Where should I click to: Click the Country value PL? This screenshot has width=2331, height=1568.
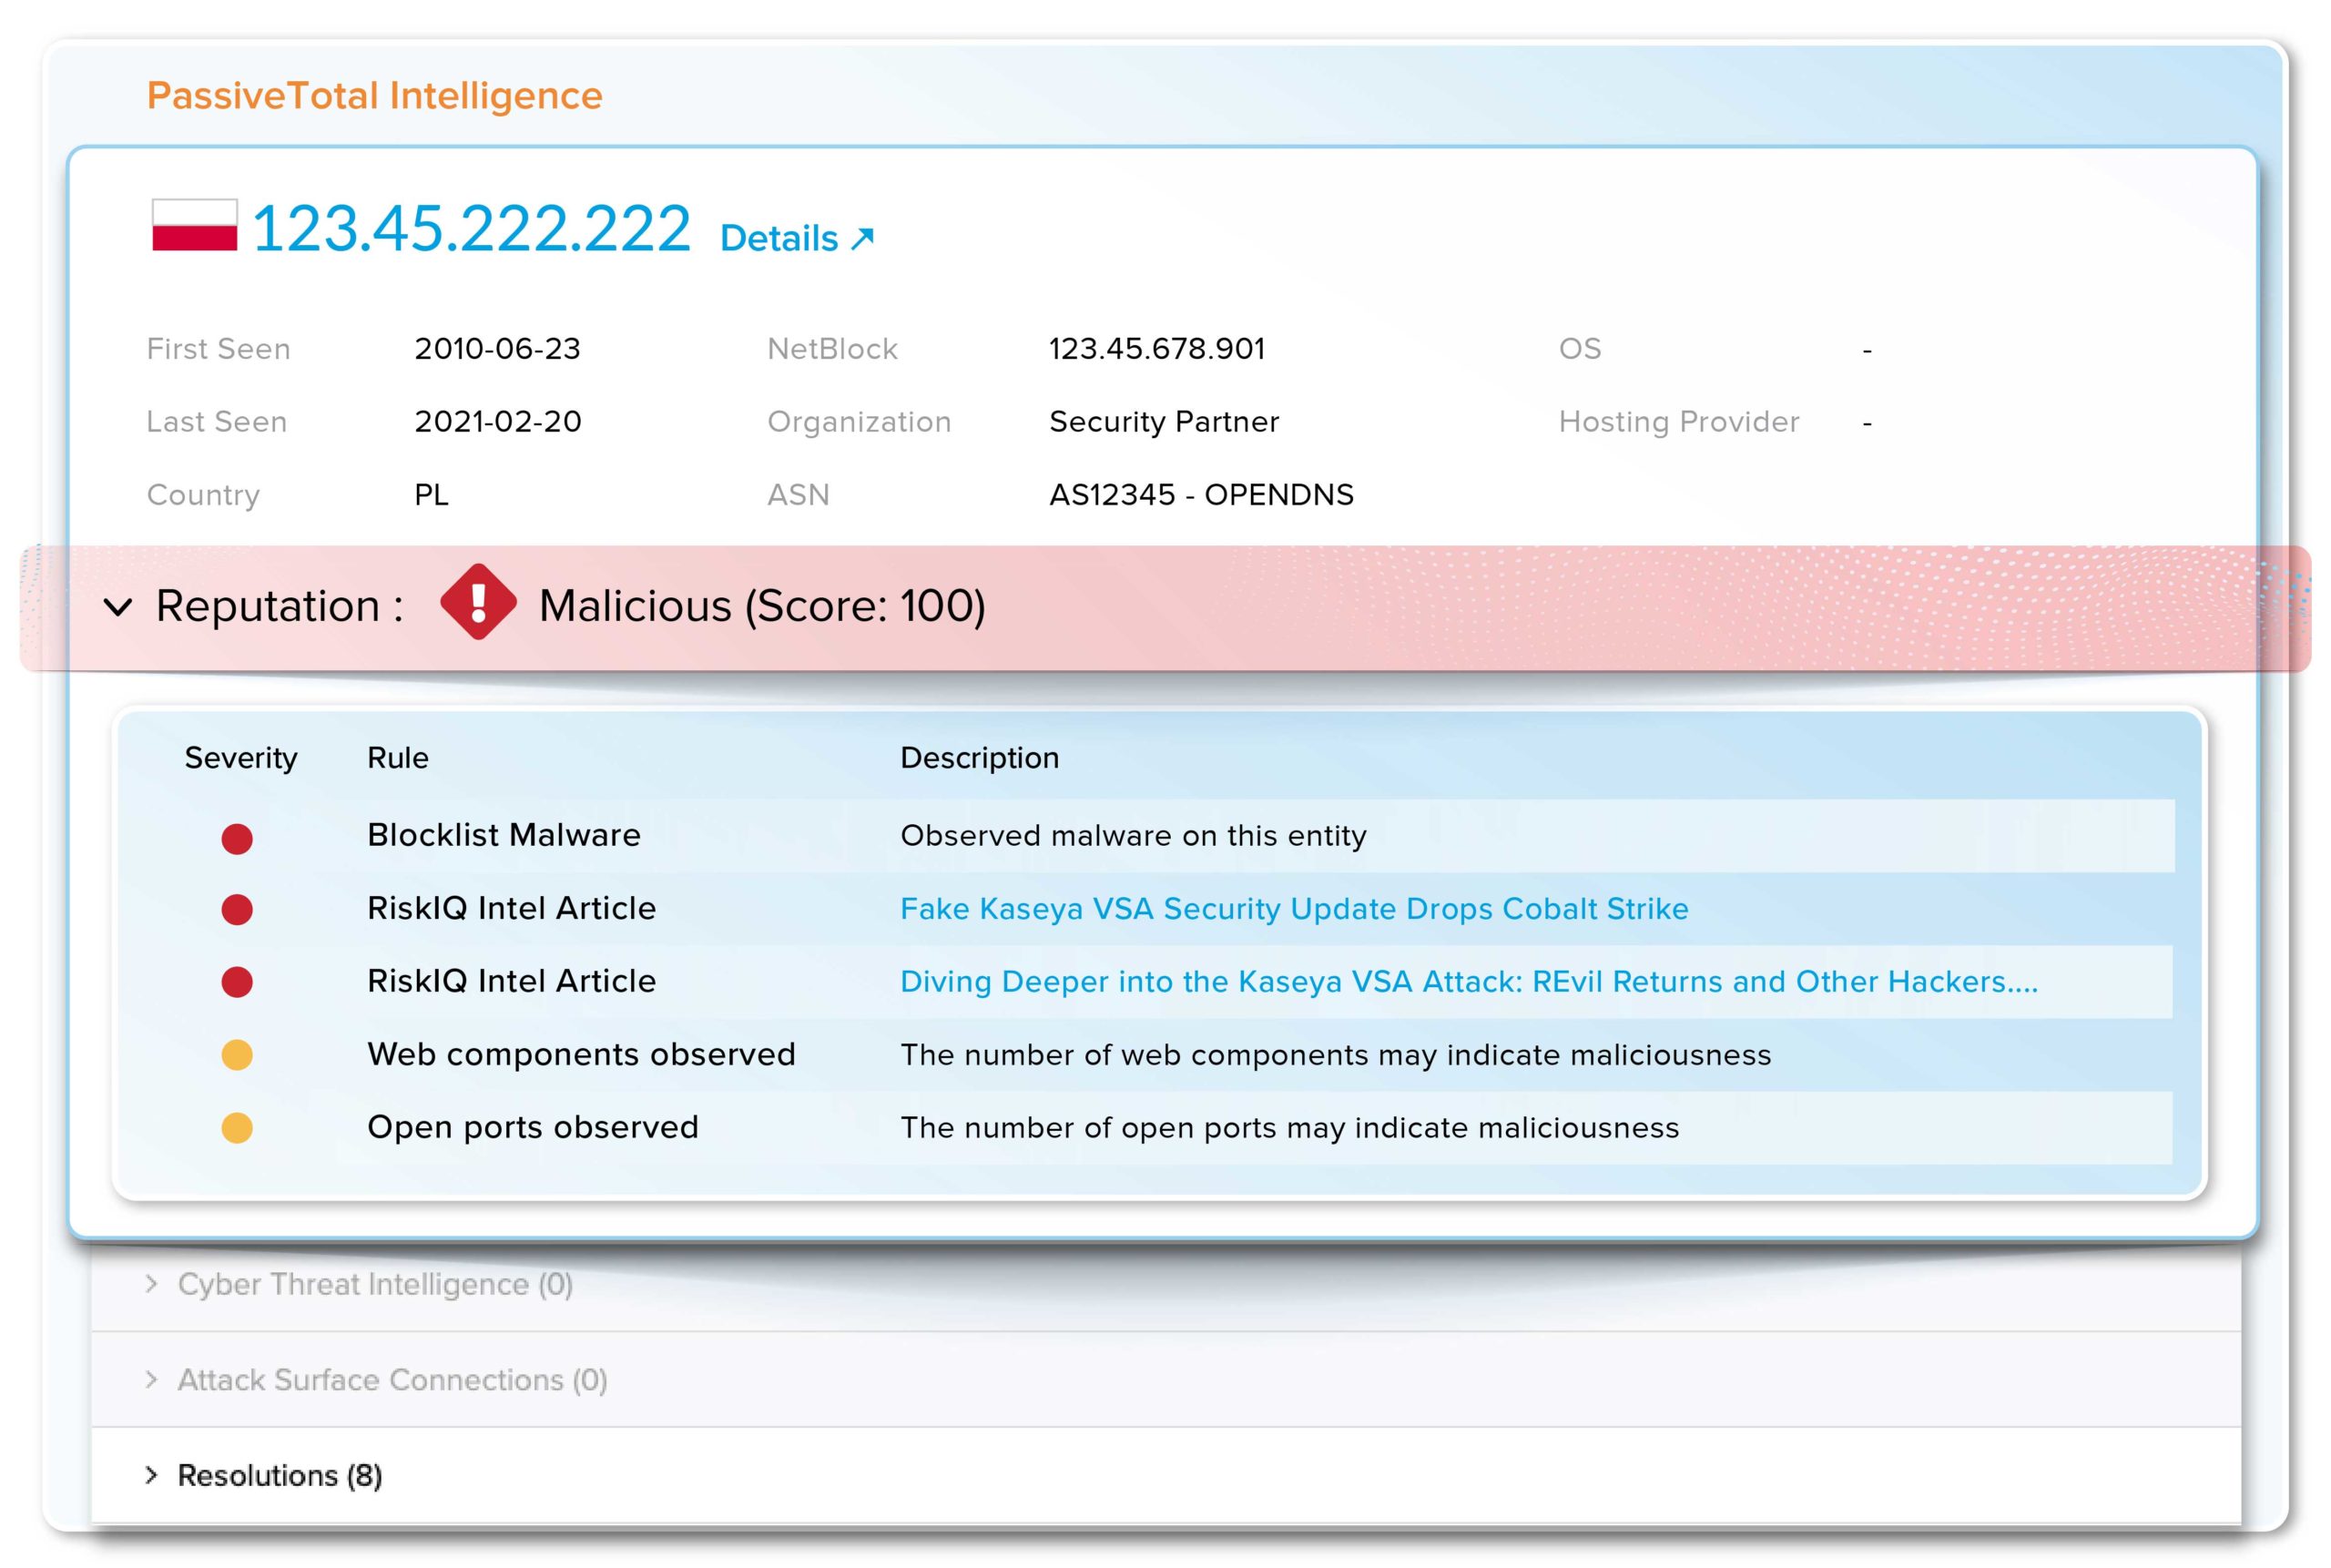coord(431,495)
